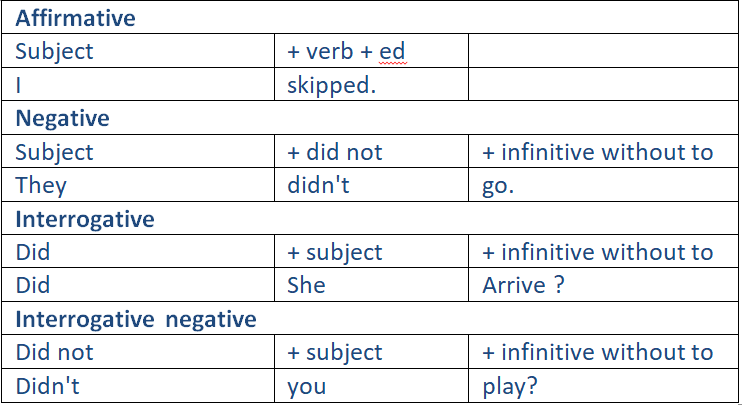Click the "Arrive ?" cell
Screen dimensions: 742x405
[523, 285]
